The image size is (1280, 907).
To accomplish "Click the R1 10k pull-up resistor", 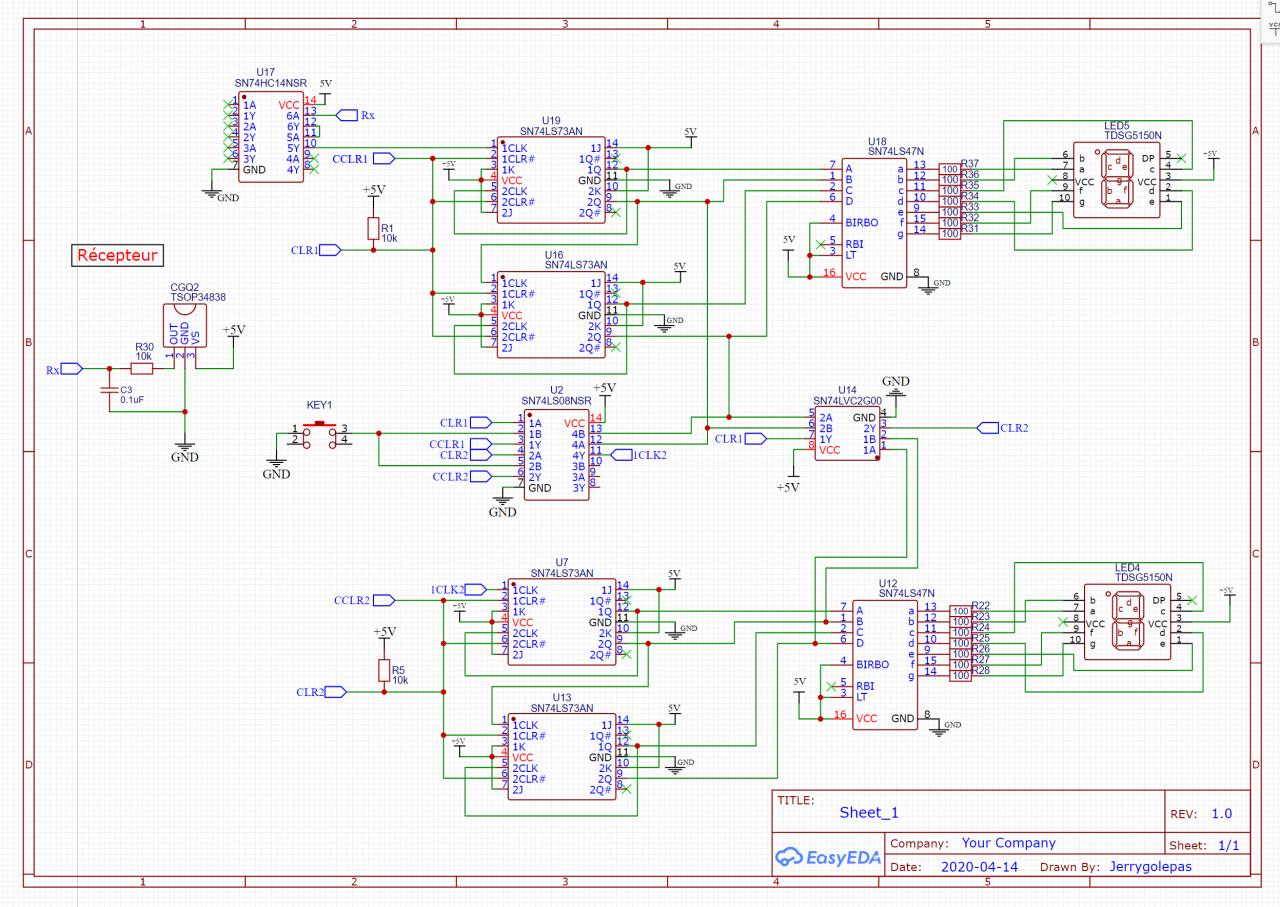I will click(x=373, y=230).
